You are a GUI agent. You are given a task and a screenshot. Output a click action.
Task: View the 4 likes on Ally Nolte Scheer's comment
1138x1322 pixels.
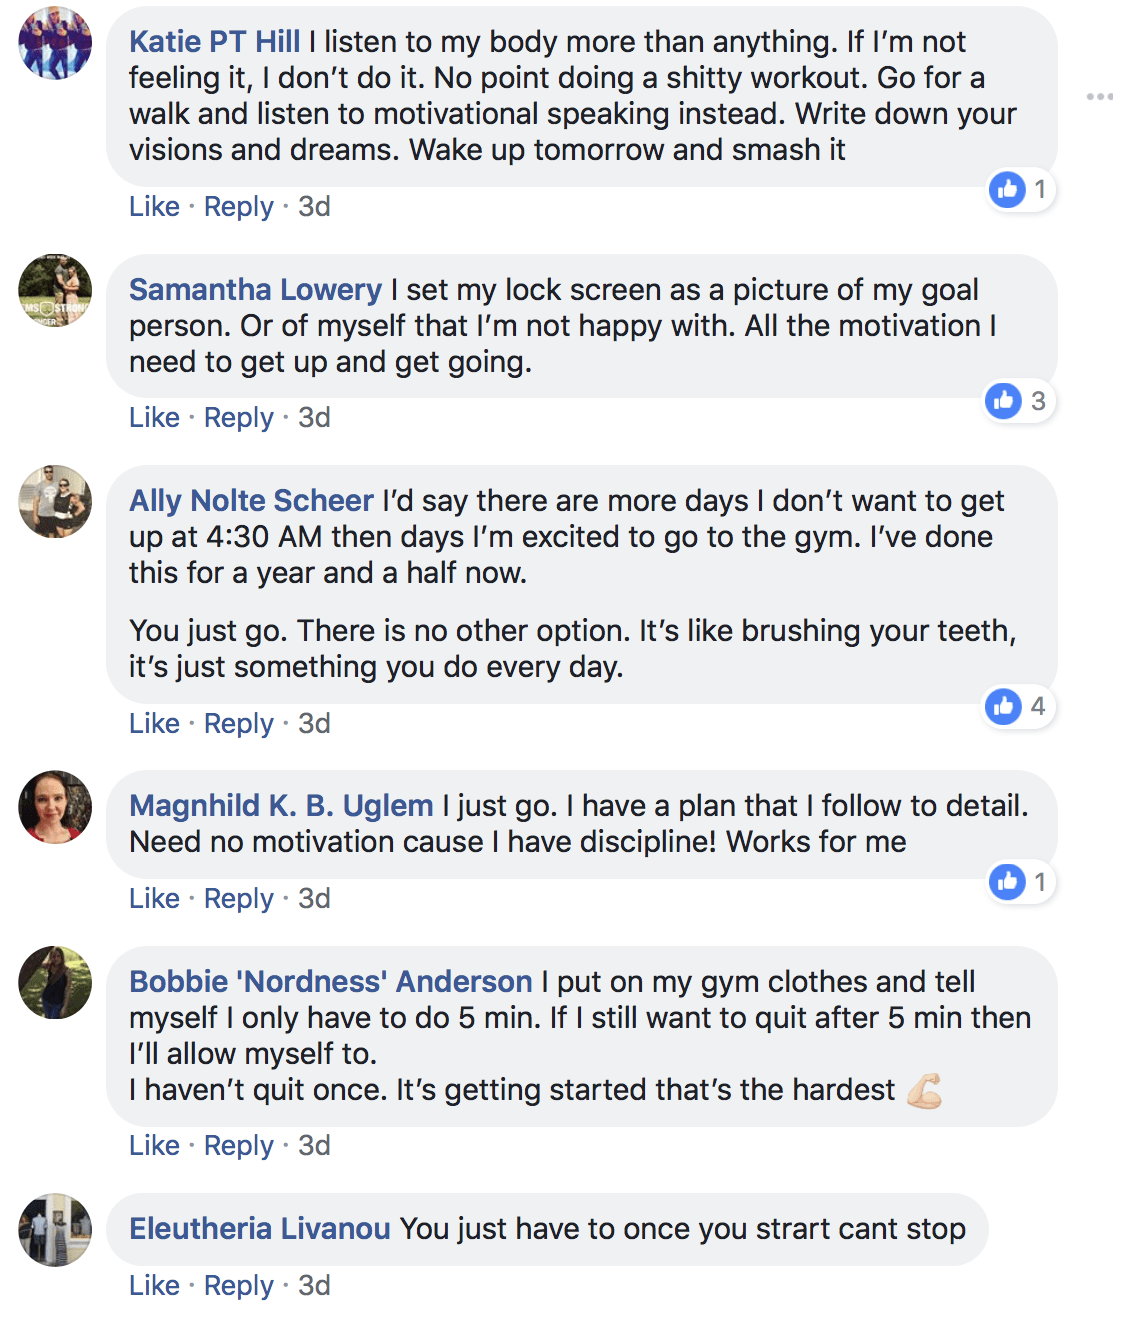1018,707
